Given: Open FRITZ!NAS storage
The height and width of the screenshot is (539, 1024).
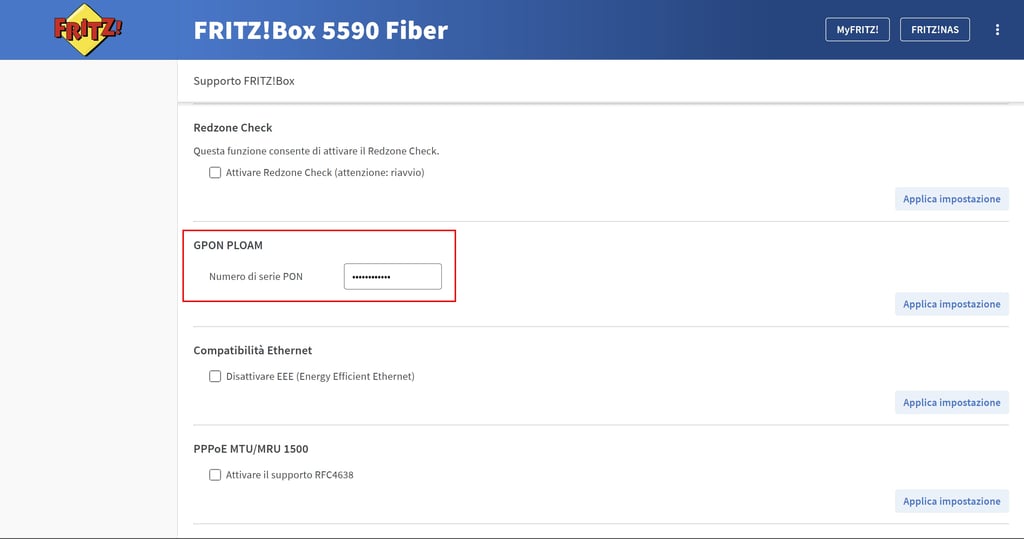Looking at the screenshot, I should 935,30.
